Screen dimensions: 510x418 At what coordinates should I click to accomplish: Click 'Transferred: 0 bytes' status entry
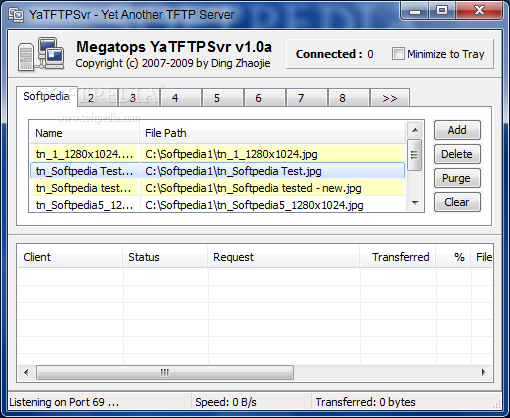pos(365,402)
